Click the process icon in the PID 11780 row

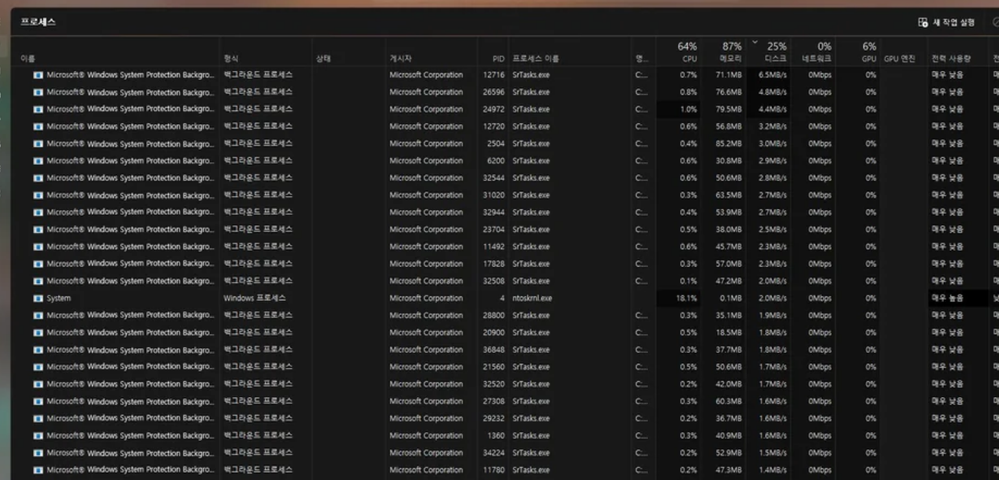click(x=38, y=470)
